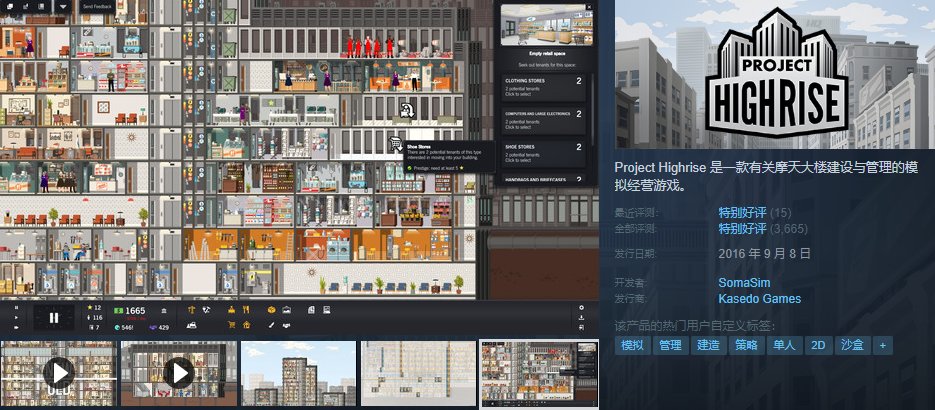Open the city skyline screenshot thumbnail
Screen dimensions: 935x410
299,373
